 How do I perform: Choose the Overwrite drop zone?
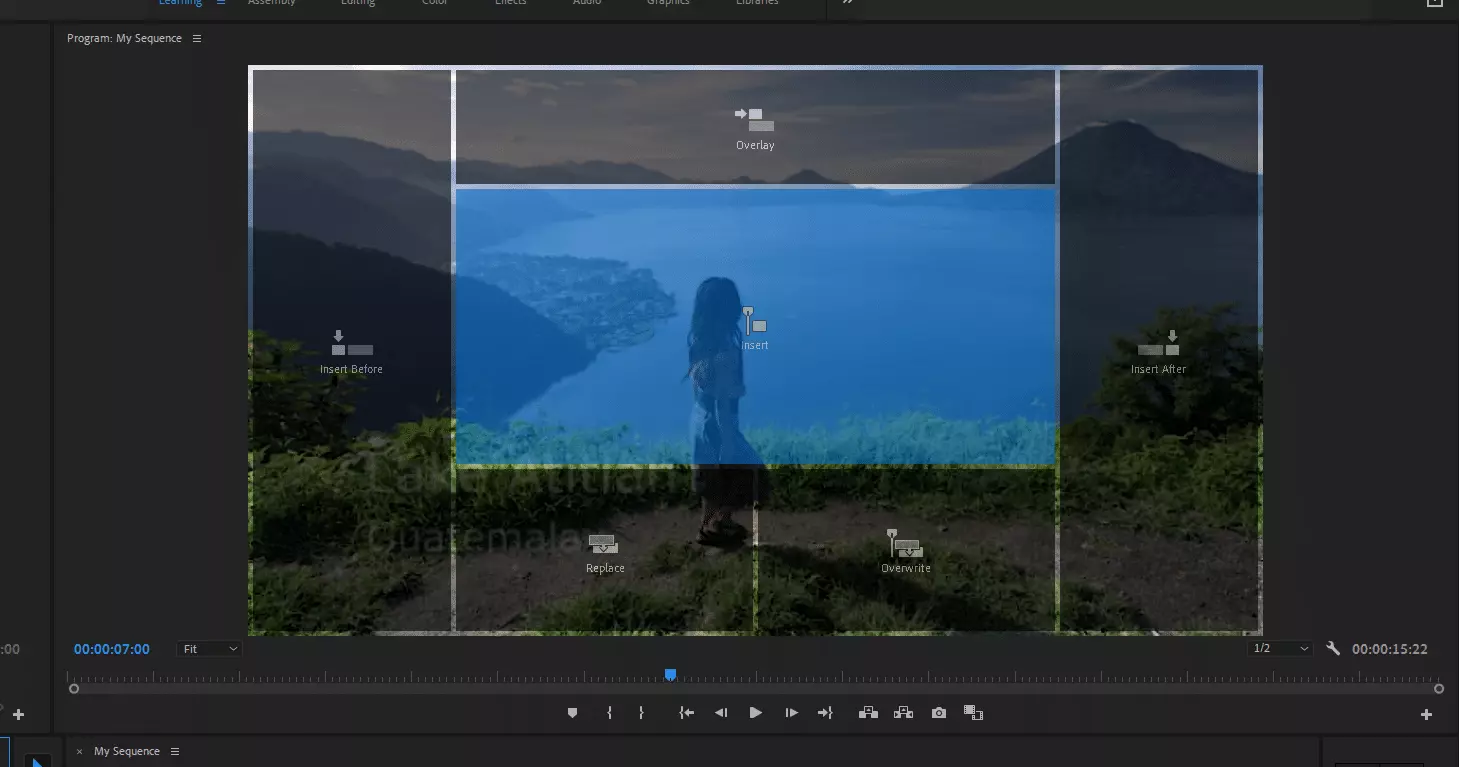click(906, 551)
